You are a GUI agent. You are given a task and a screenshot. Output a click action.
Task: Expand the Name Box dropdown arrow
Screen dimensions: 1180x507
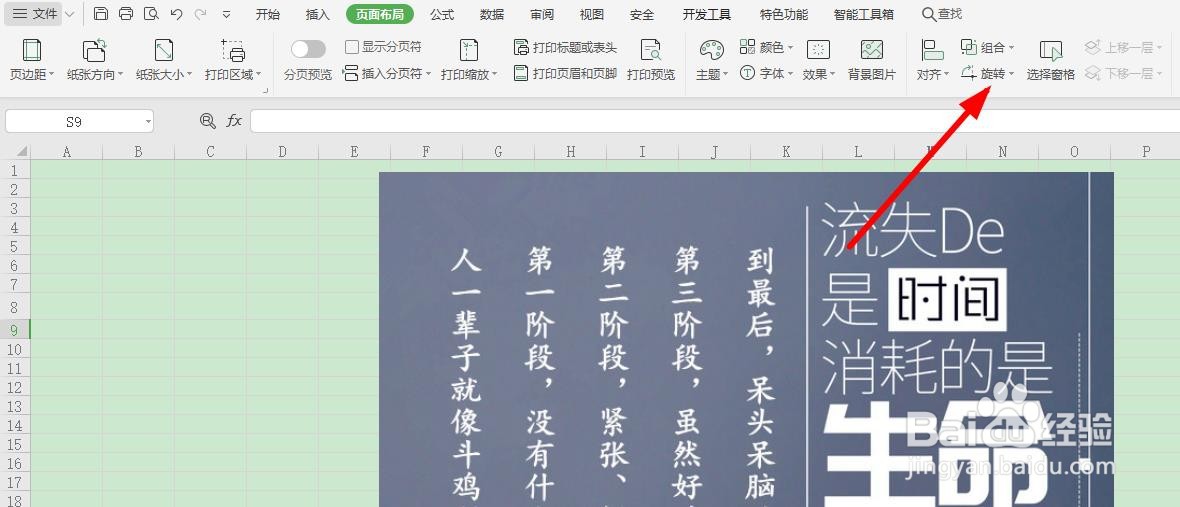148,121
